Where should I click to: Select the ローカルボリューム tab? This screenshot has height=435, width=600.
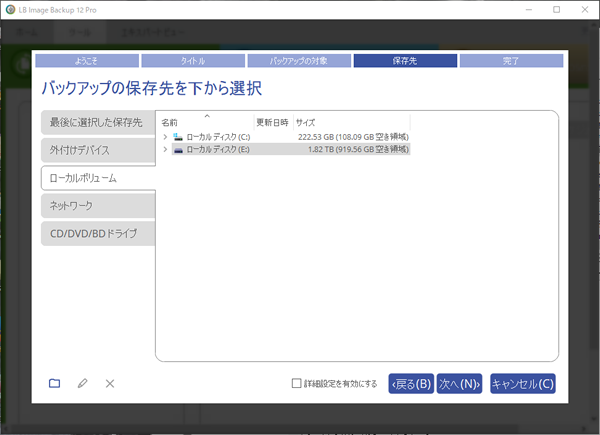tap(98, 178)
